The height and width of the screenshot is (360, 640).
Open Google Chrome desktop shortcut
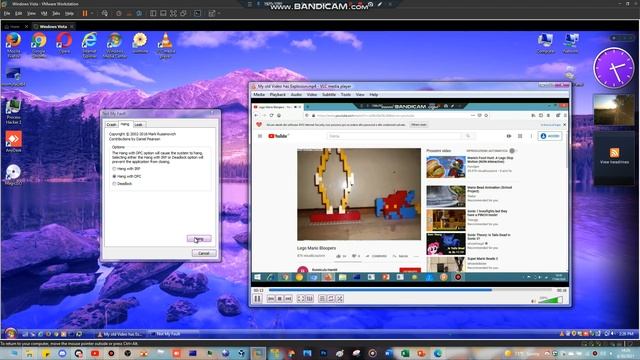39,44
